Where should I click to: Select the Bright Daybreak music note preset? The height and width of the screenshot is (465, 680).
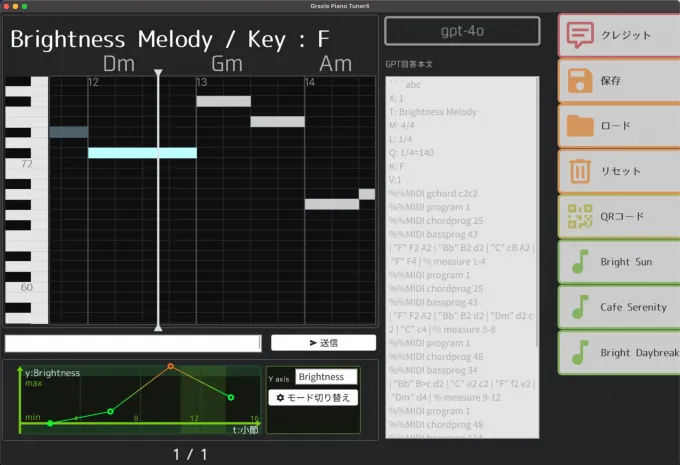coord(578,352)
